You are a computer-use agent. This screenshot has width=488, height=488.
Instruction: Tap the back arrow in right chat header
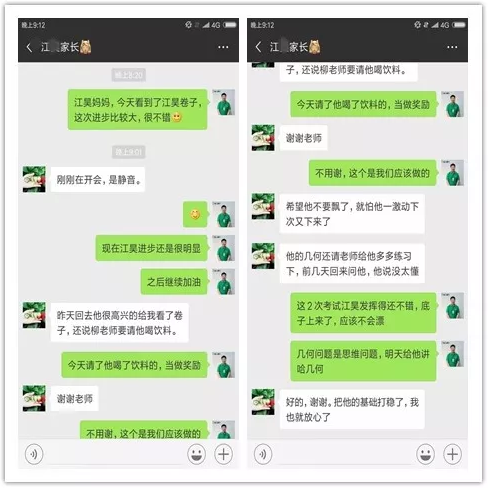pyautogui.click(x=258, y=47)
